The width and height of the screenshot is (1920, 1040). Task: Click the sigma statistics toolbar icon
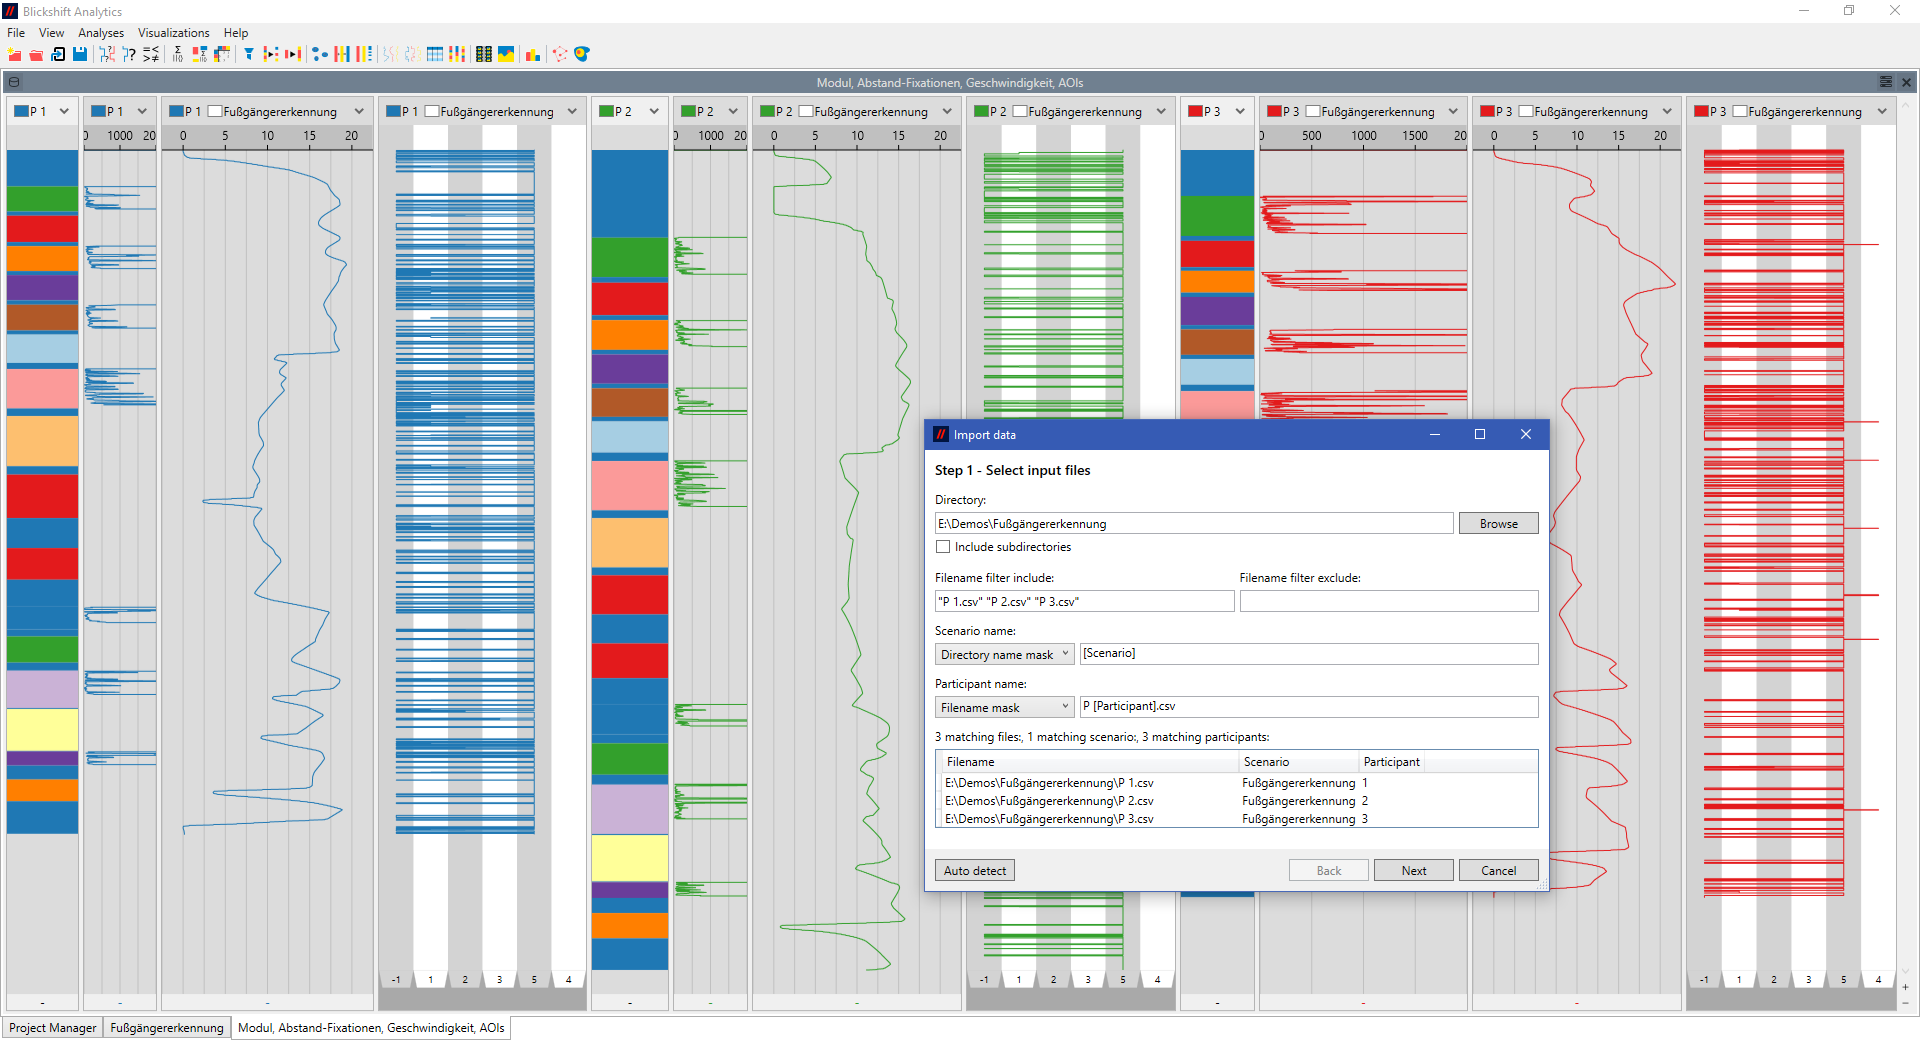(x=178, y=54)
